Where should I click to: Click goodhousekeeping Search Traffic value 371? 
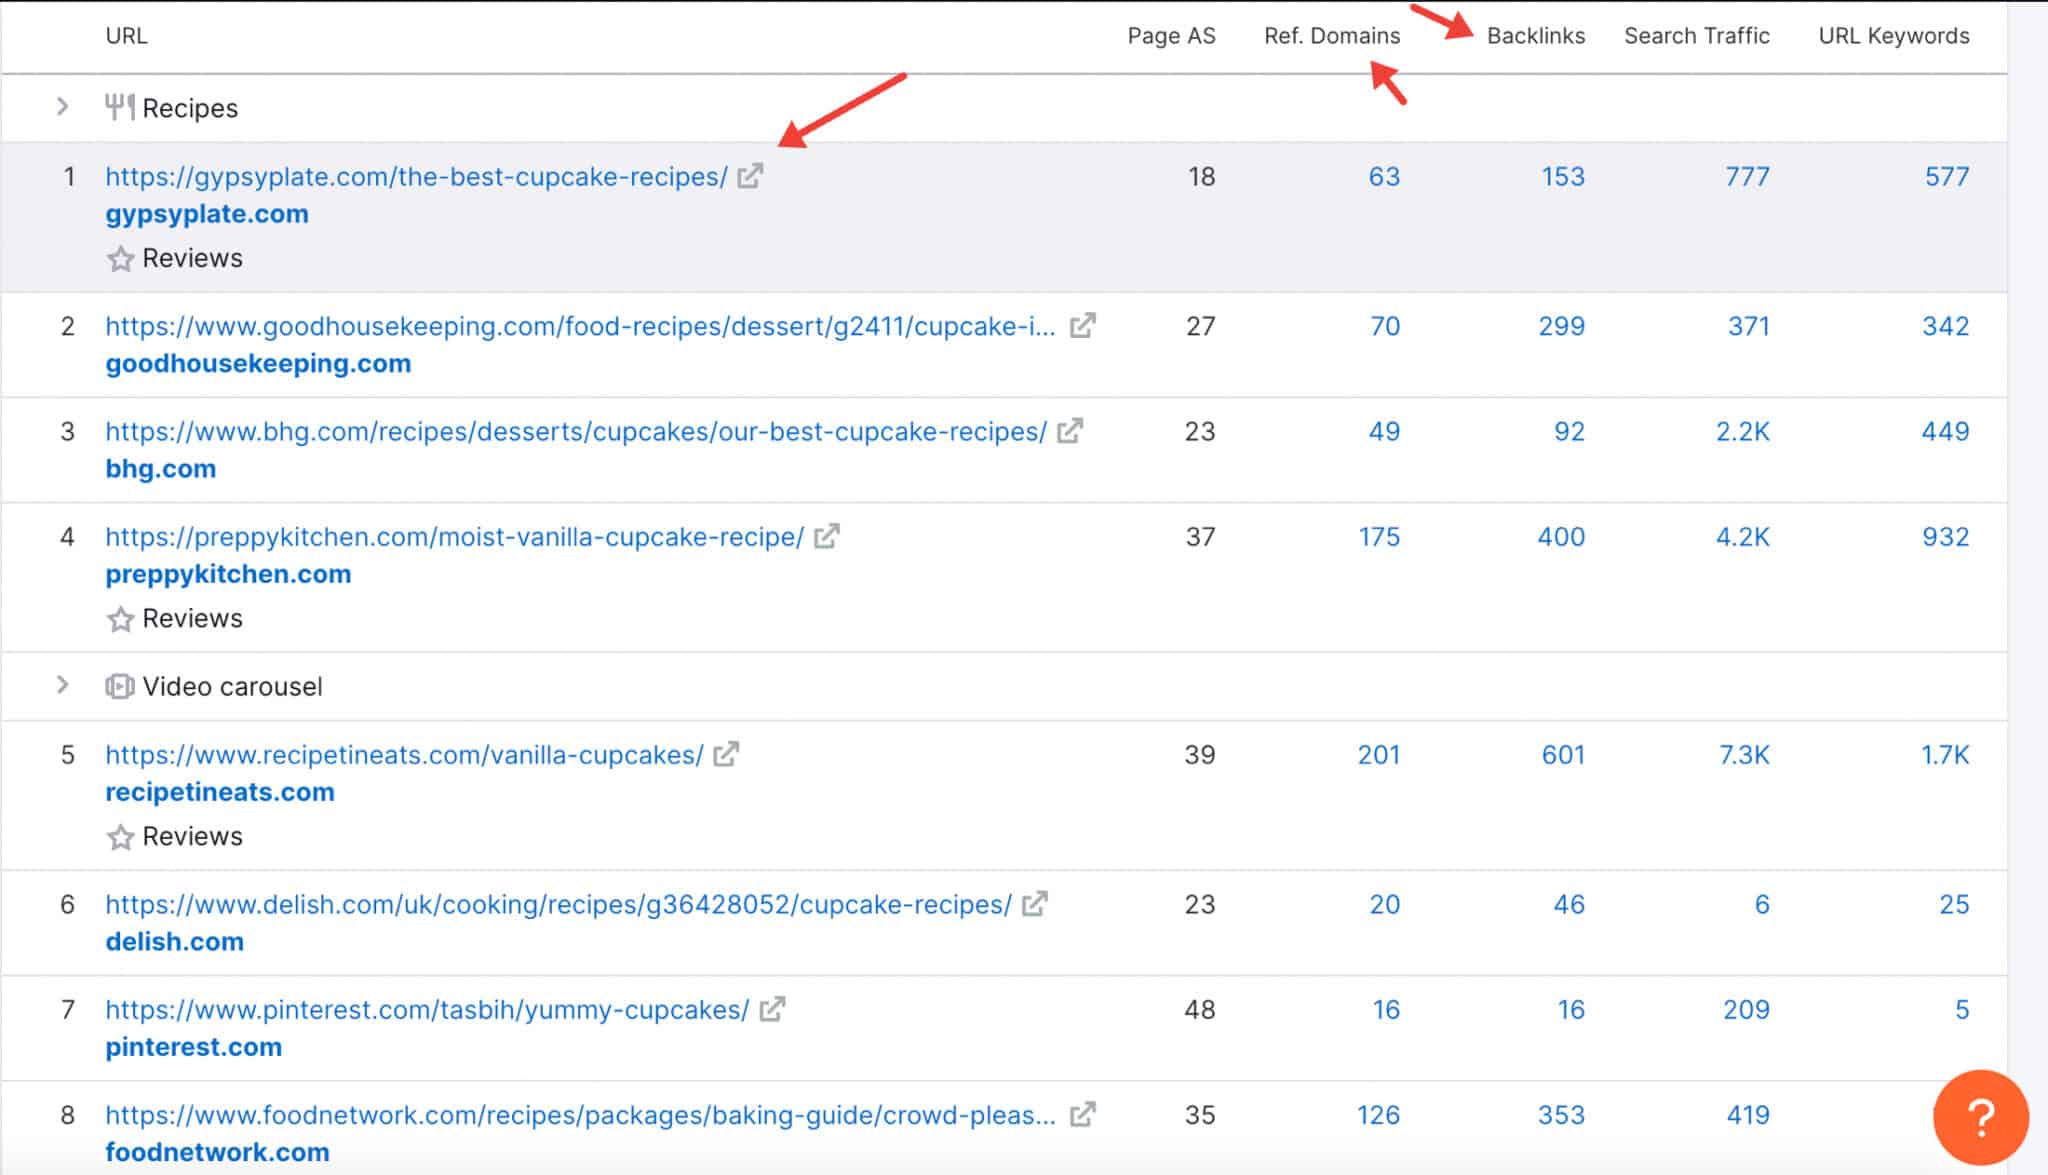tap(1749, 327)
